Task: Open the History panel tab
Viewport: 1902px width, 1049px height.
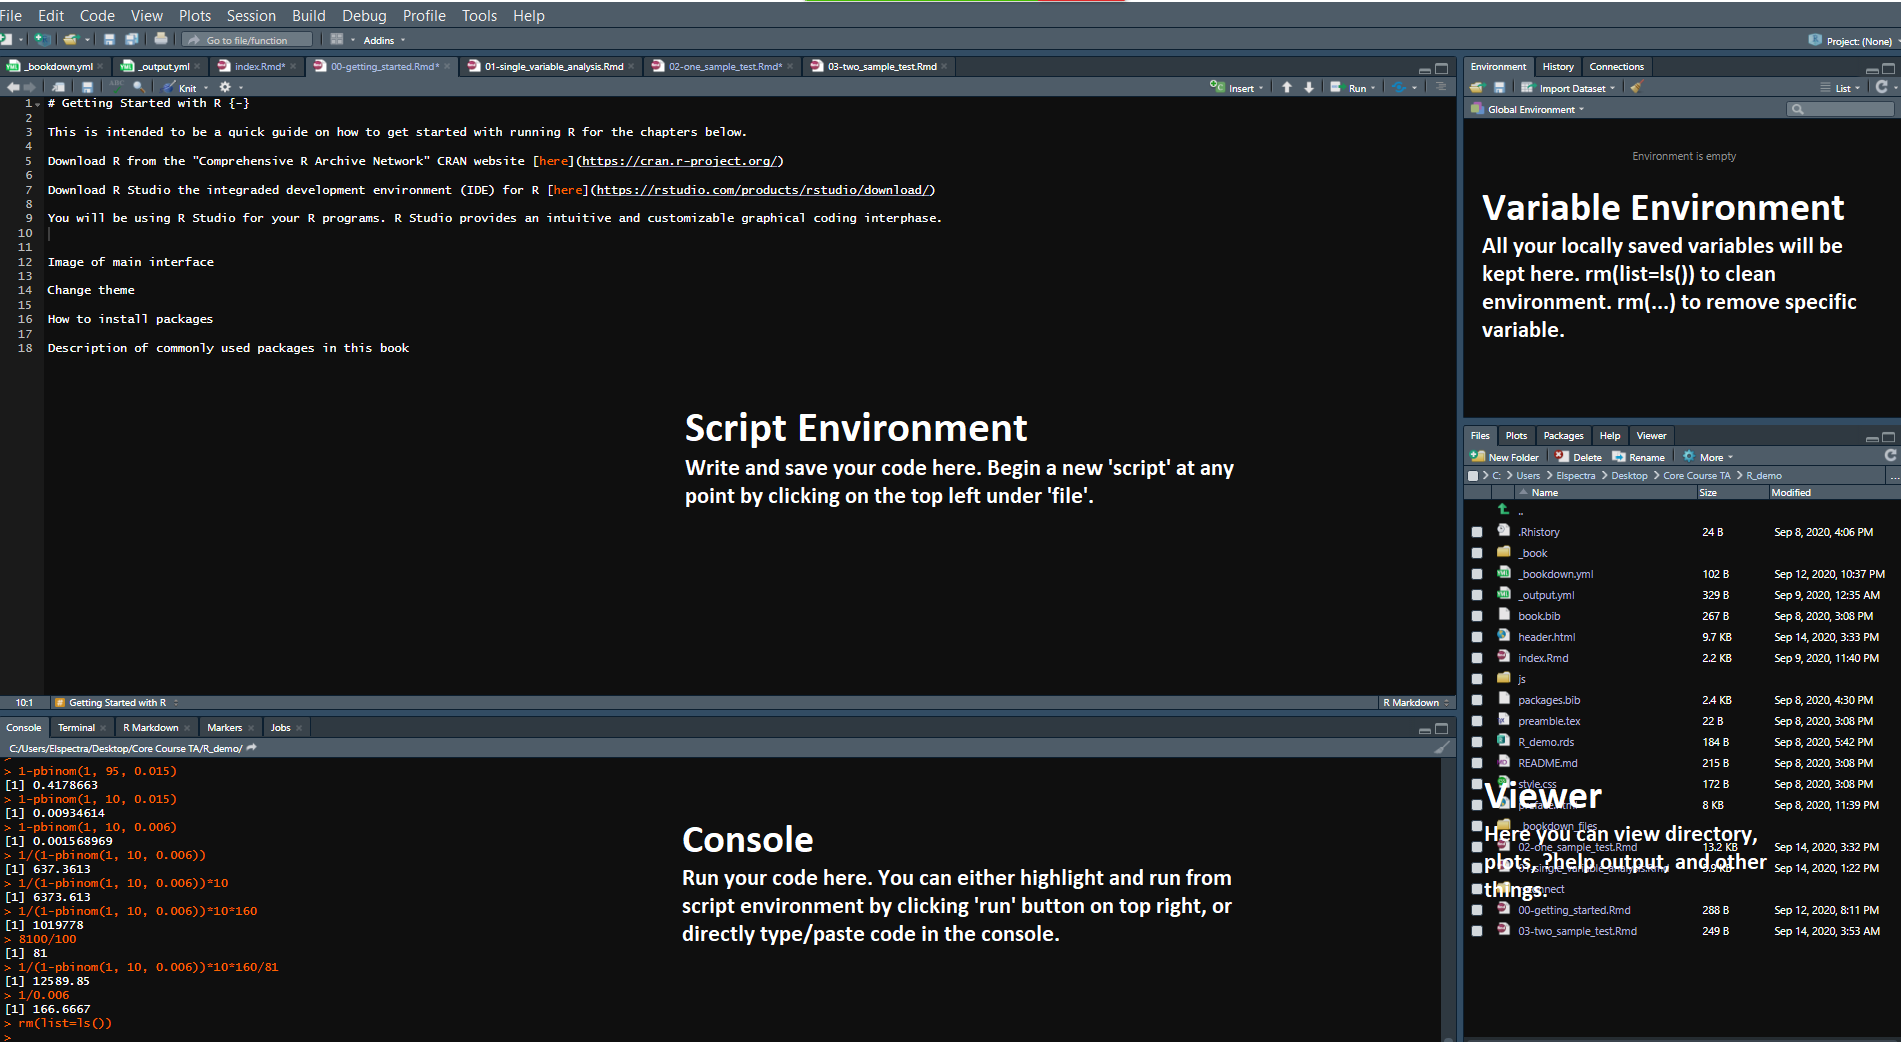Action: 1558,66
